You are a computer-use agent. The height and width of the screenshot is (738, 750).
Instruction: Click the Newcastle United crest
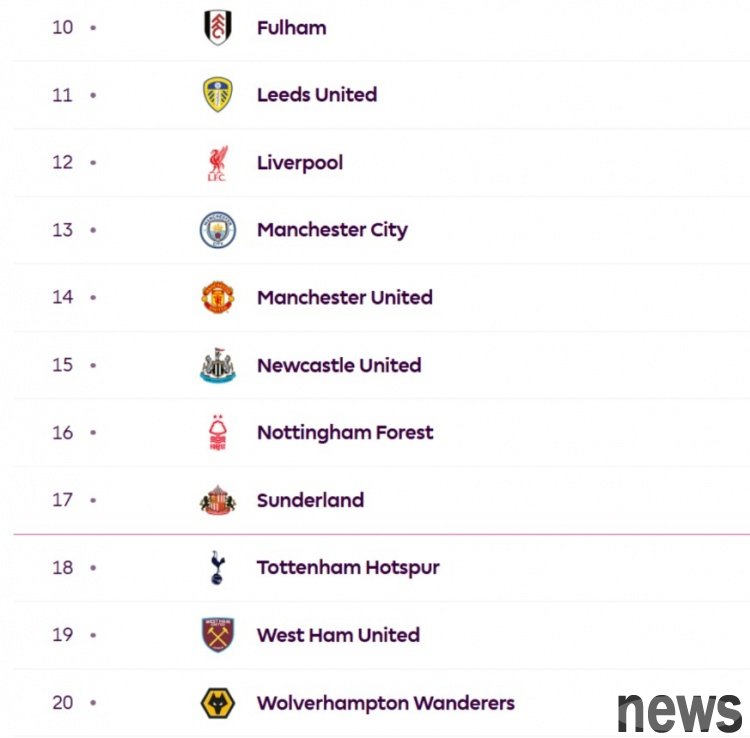[218, 365]
